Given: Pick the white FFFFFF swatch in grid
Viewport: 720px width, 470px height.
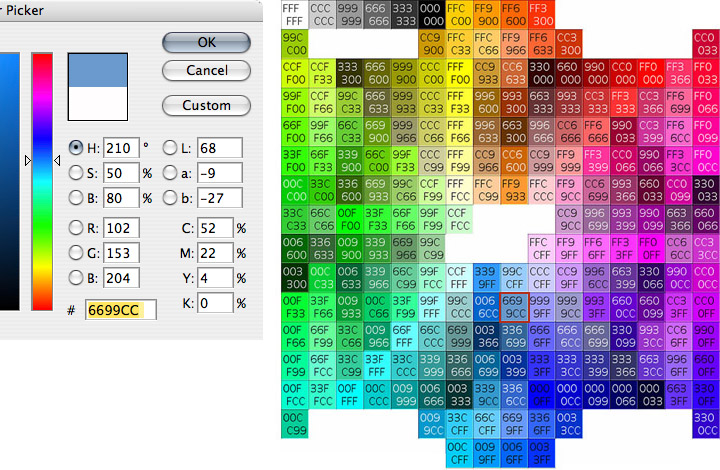Looking at the screenshot, I should (x=293, y=14).
